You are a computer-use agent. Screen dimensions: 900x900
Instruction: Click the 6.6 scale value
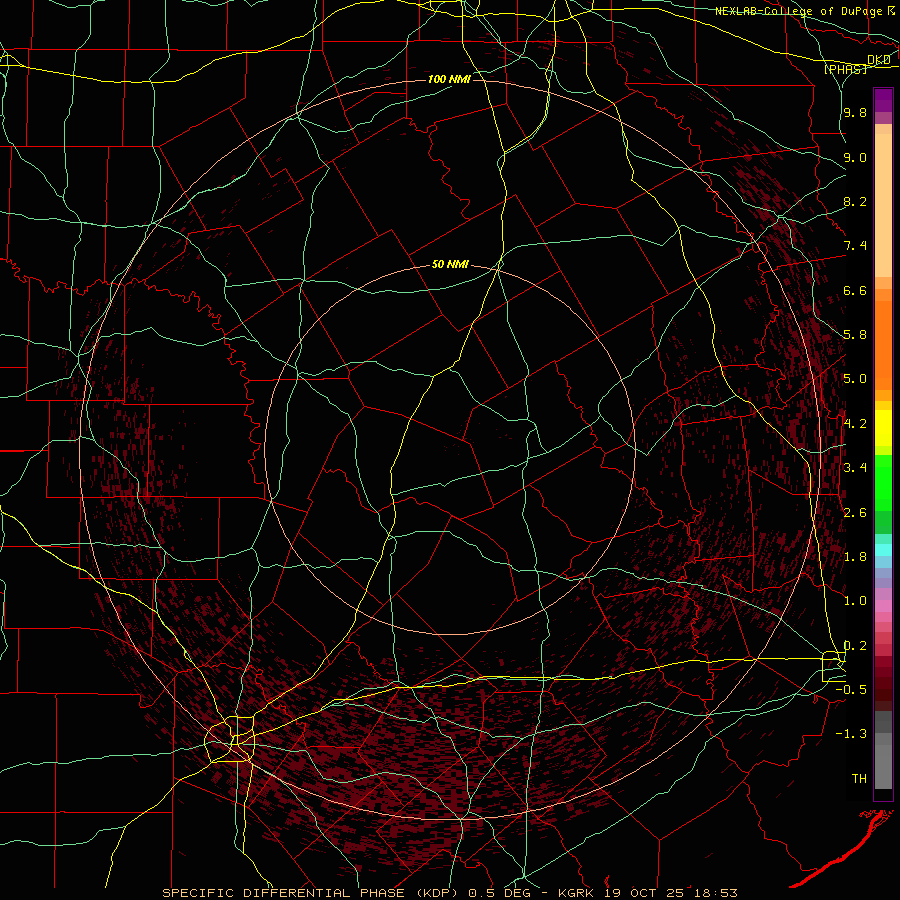pos(855,290)
